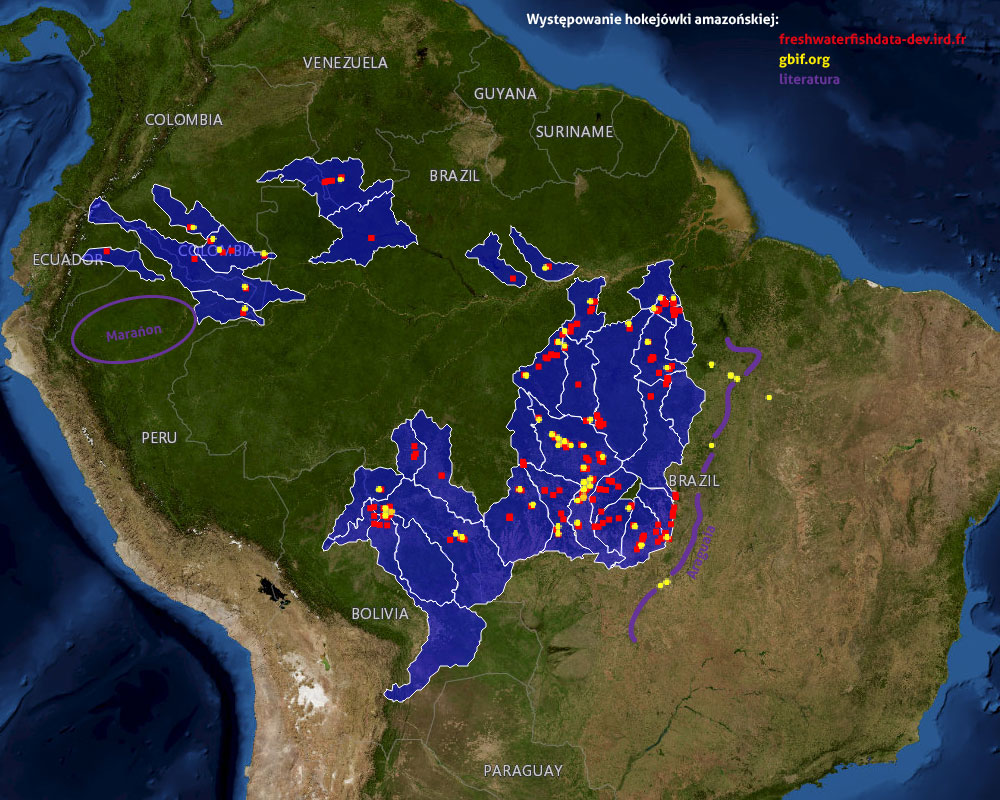
Task: Click the freshwaterfishdata-dev.ird.fr legend entry
Action: tap(873, 39)
